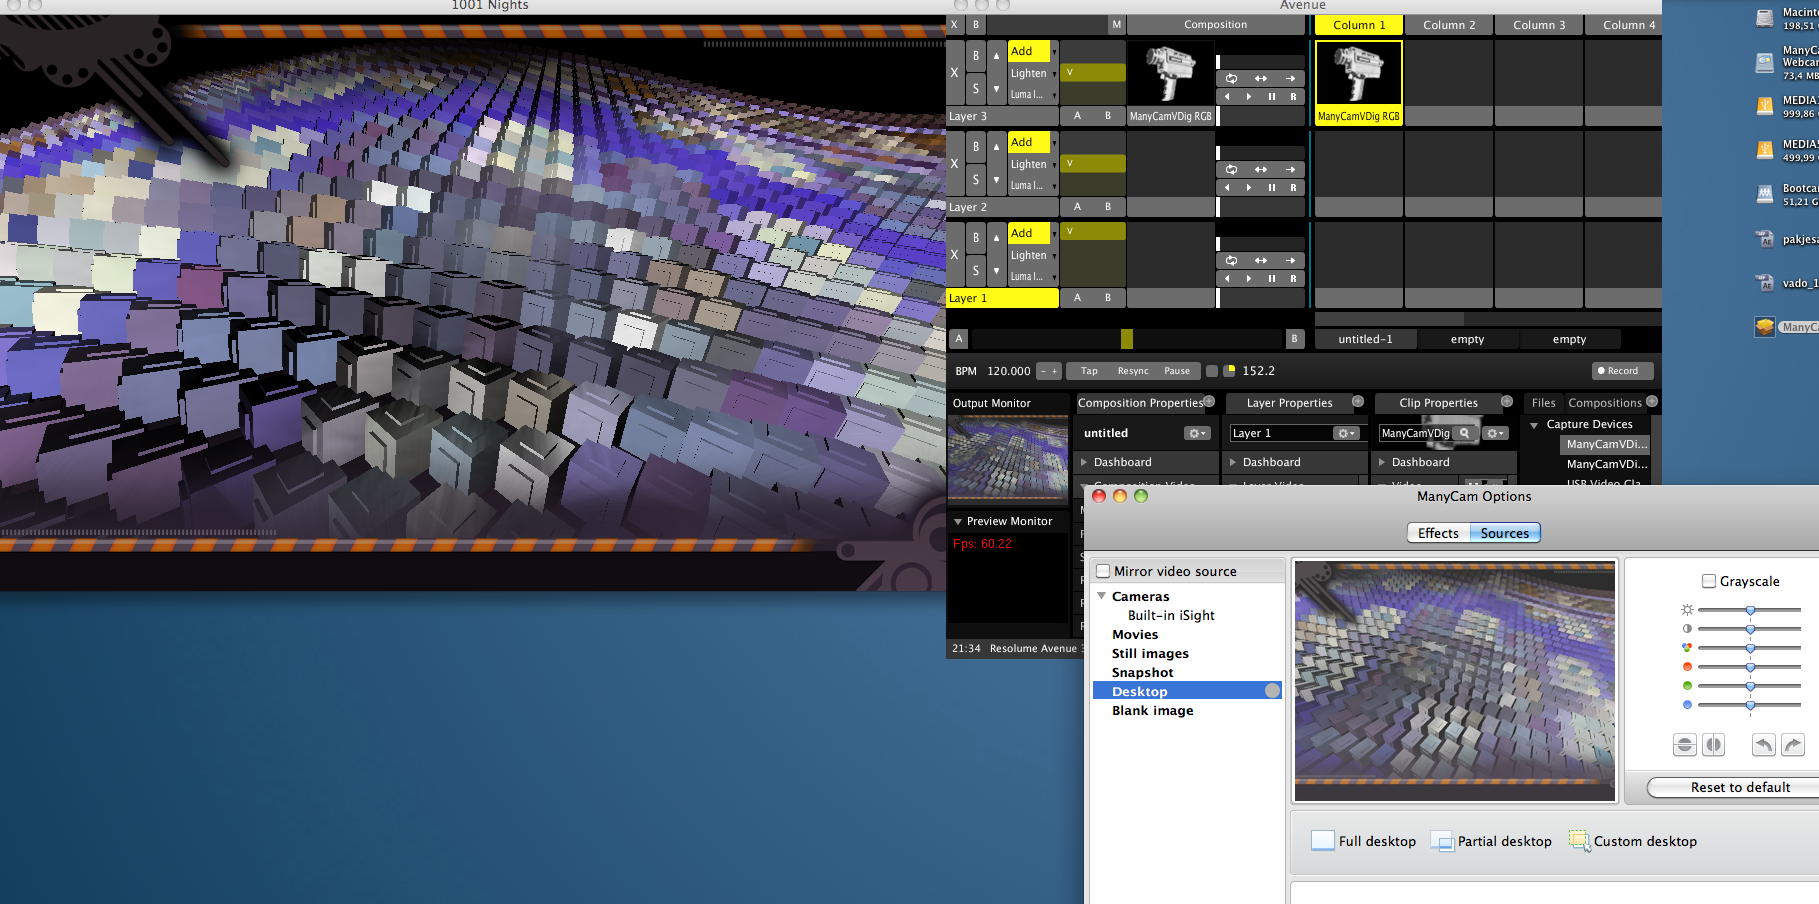
Task: Play Layer 1 clip forward
Action: point(1249,279)
